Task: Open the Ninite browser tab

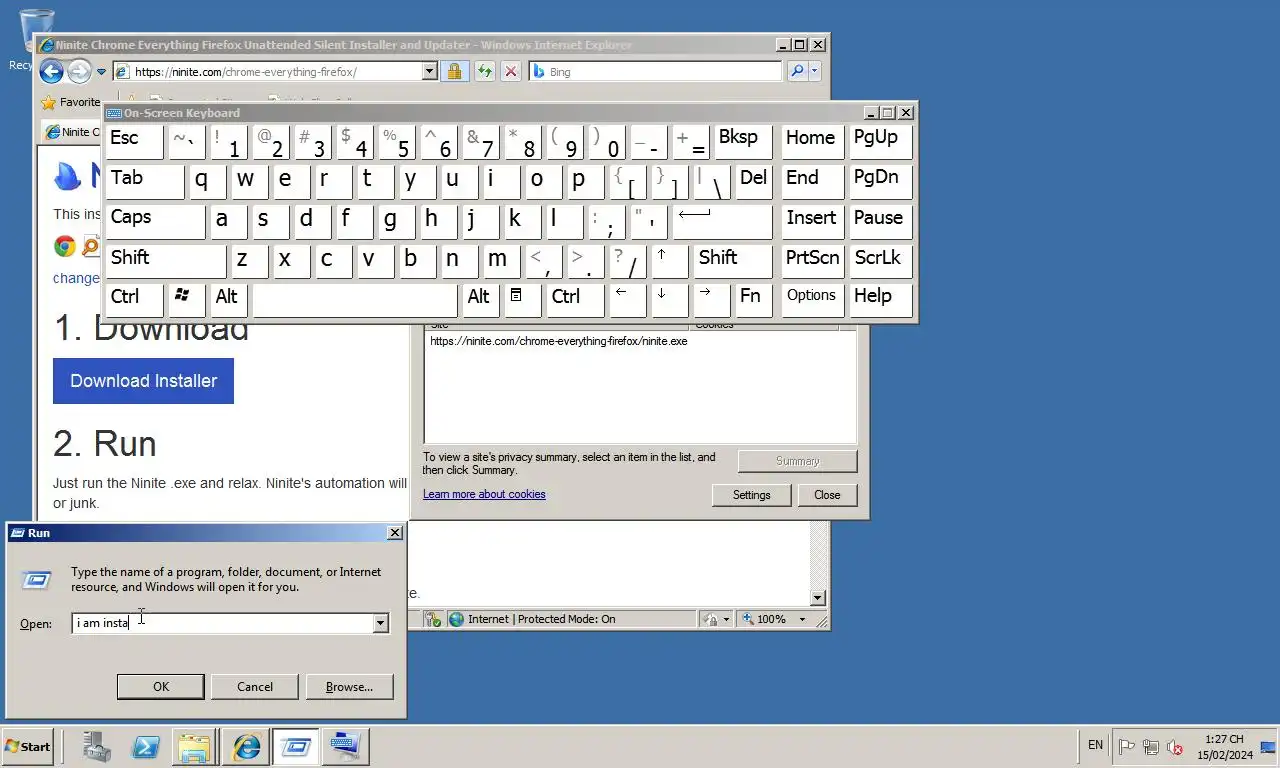Action: (x=73, y=132)
